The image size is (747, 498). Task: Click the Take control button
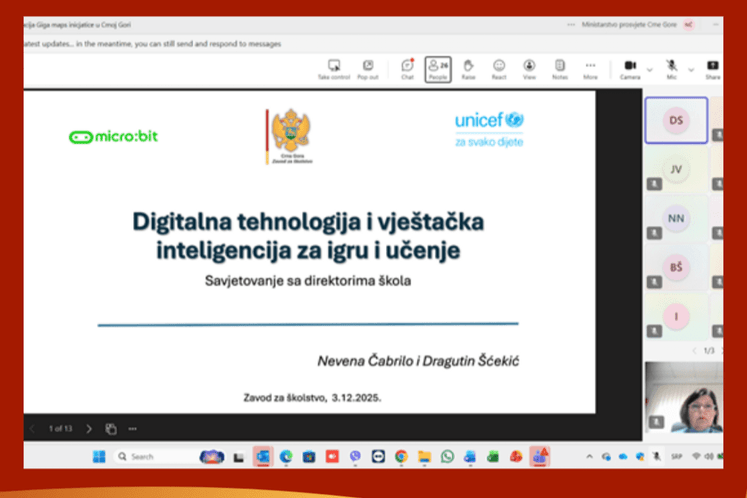[334, 68]
